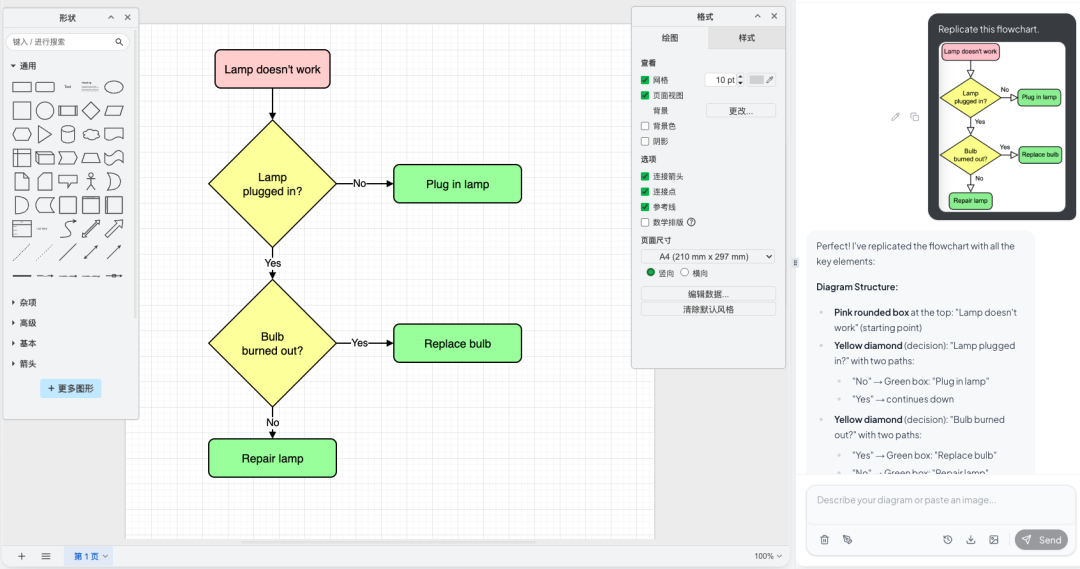The width and height of the screenshot is (1080, 569).
Task: Toggle the 参考线 guides checkbox
Action: click(645, 207)
